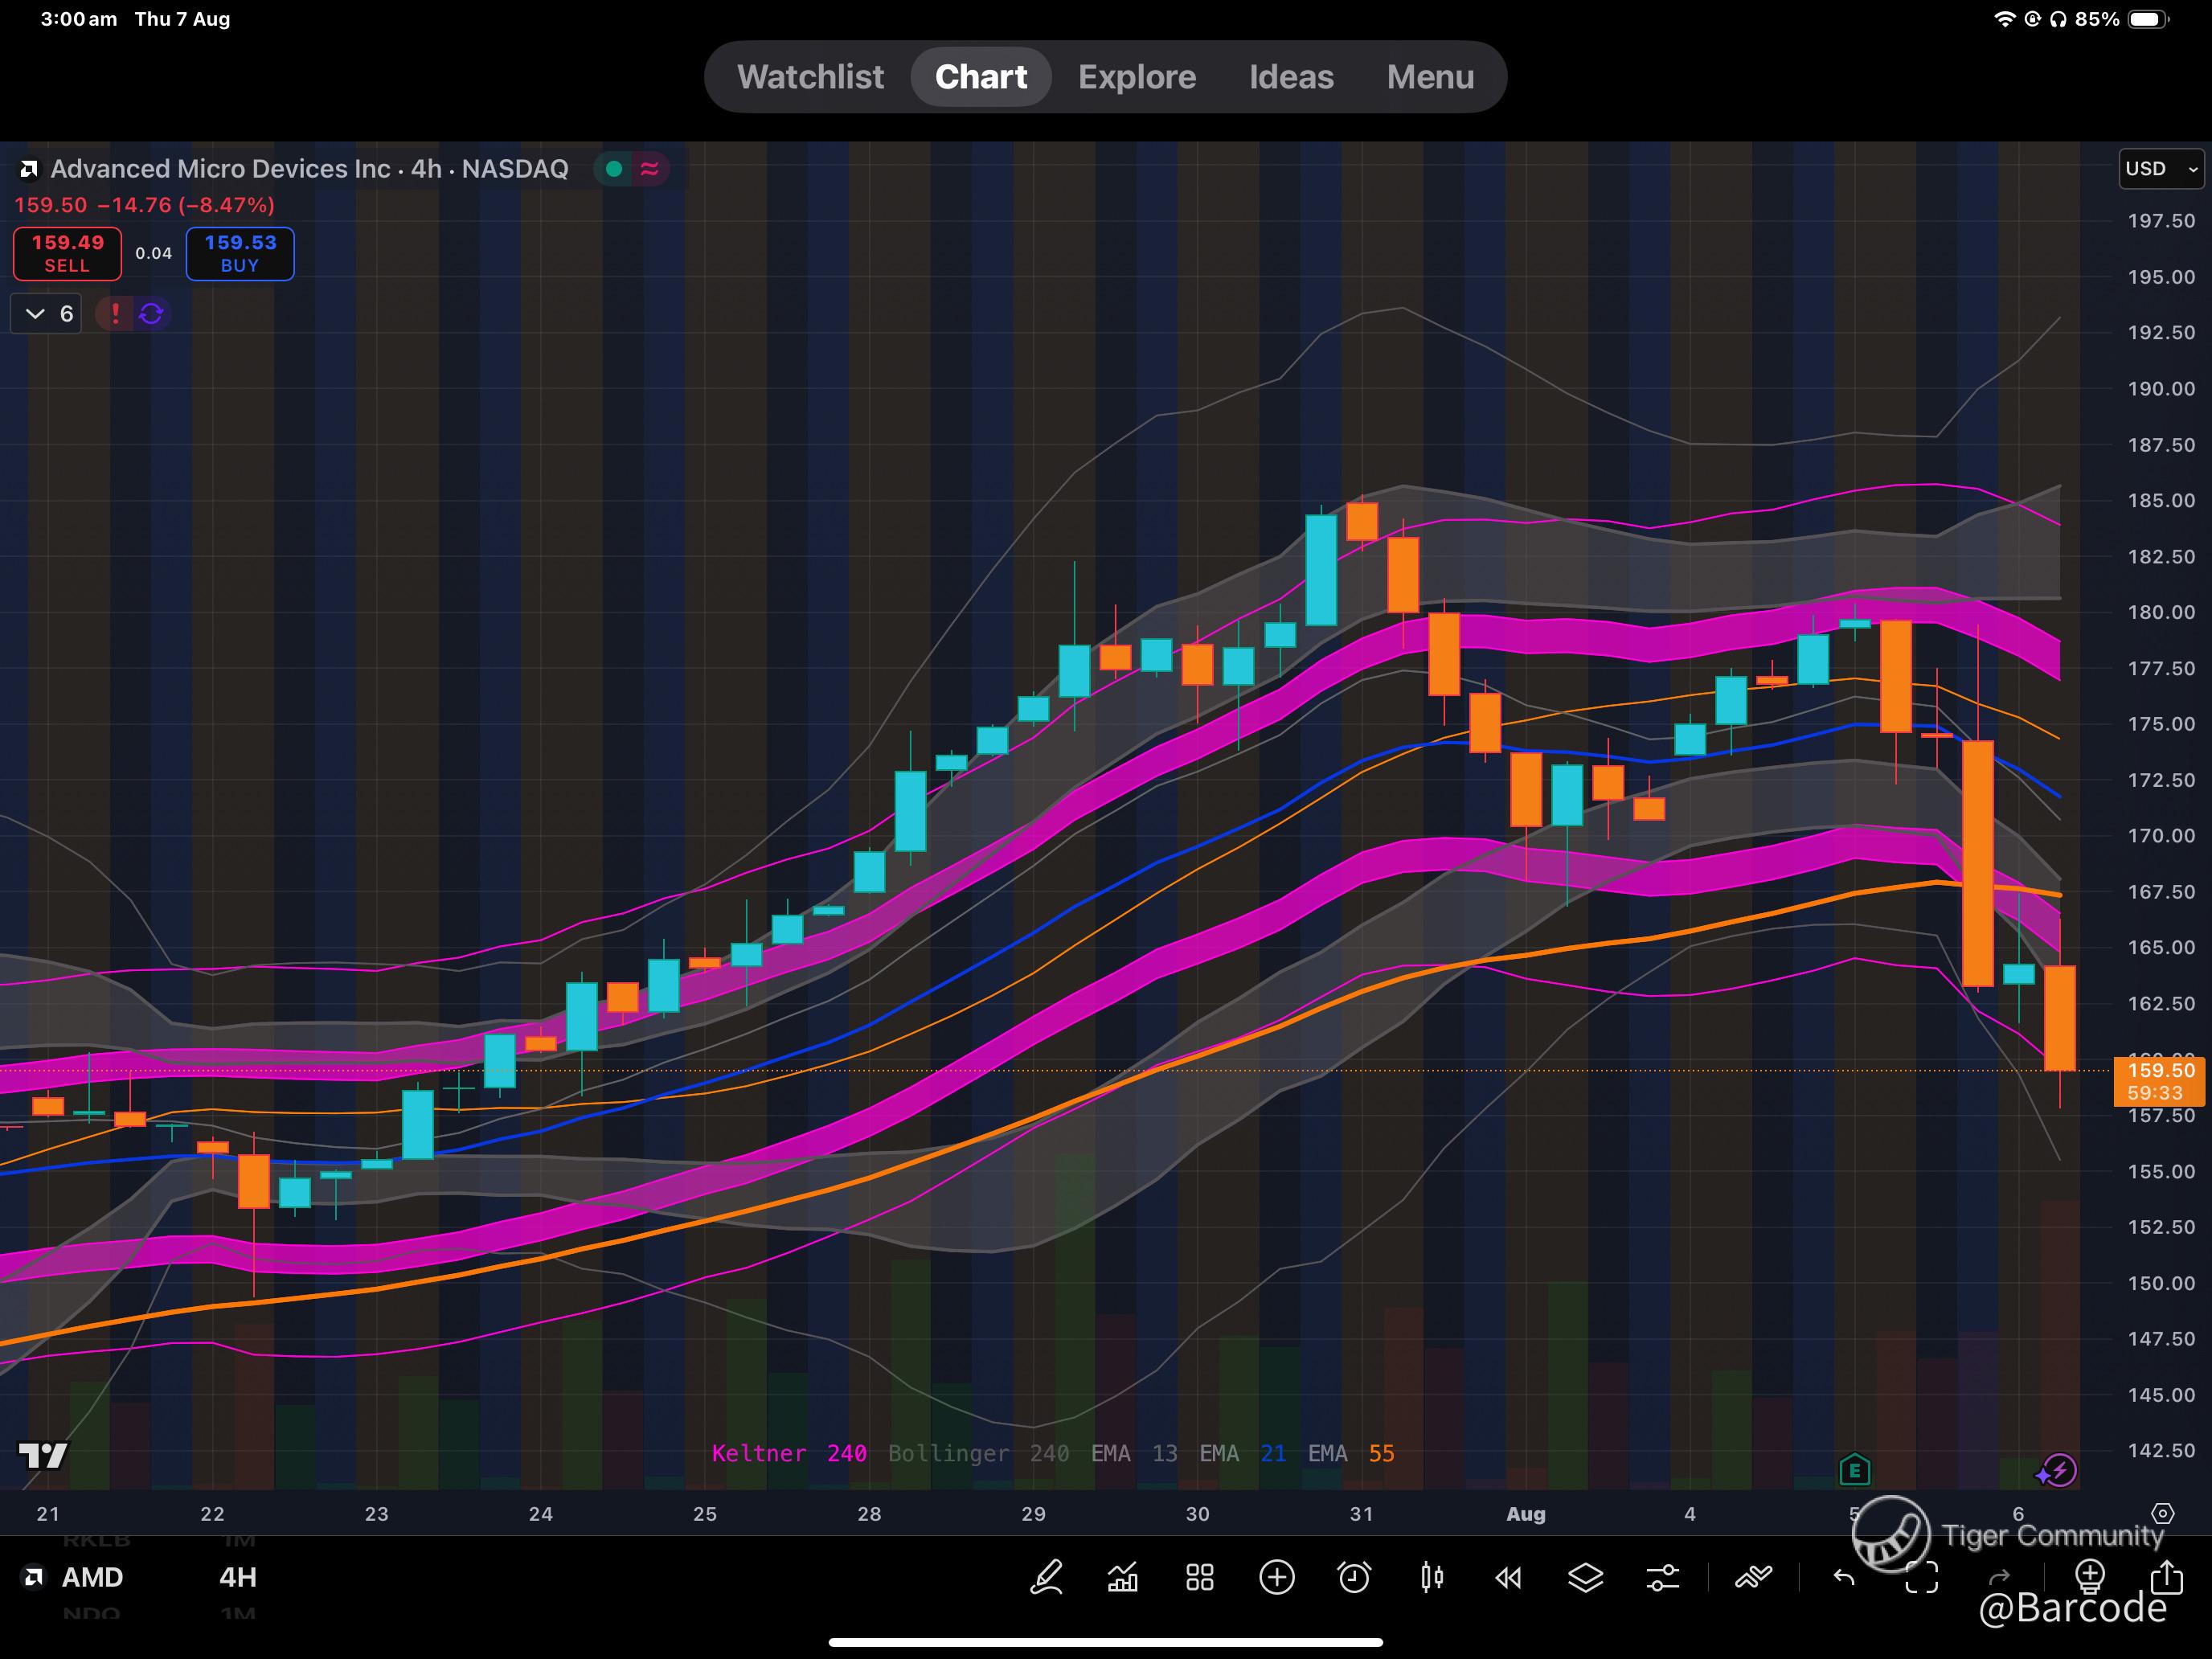Open the indicators chart icon
The height and width of the screenshot is (1659, 2212).
point(1123,1577)
